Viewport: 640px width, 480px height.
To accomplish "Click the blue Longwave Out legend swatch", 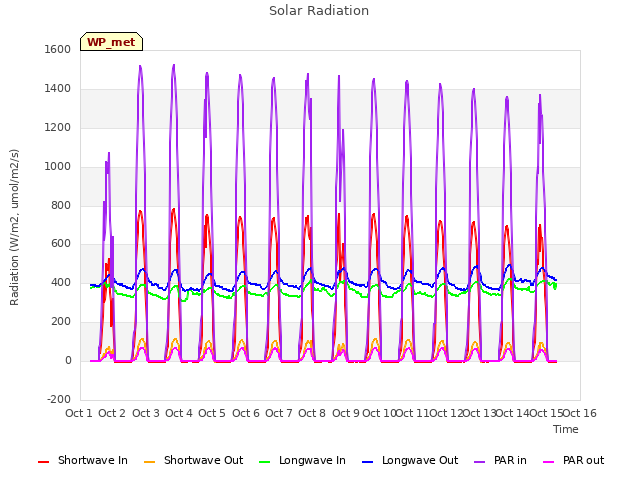I will (x=367, y=462).
